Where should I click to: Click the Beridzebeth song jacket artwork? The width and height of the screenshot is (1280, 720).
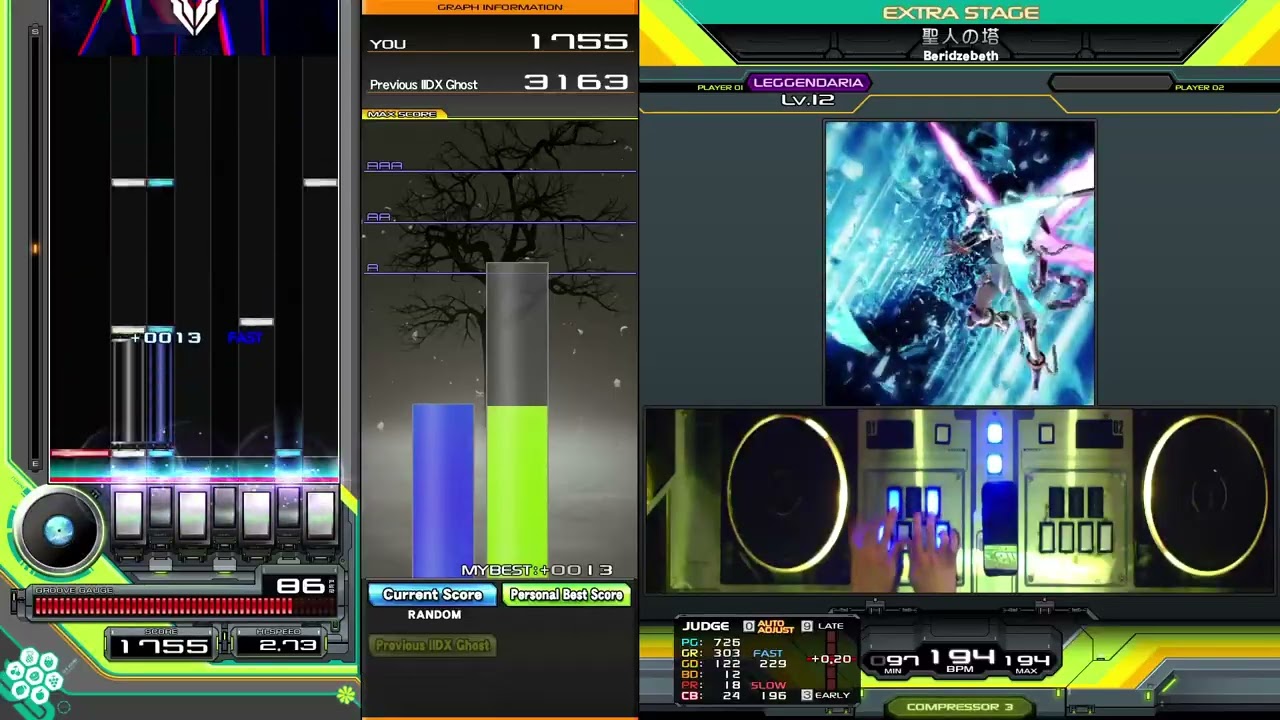(959, 263)
